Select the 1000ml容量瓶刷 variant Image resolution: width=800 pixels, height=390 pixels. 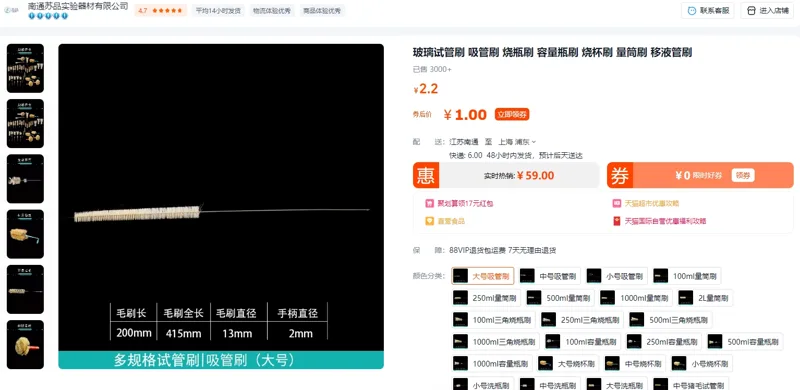click(492, 363)
